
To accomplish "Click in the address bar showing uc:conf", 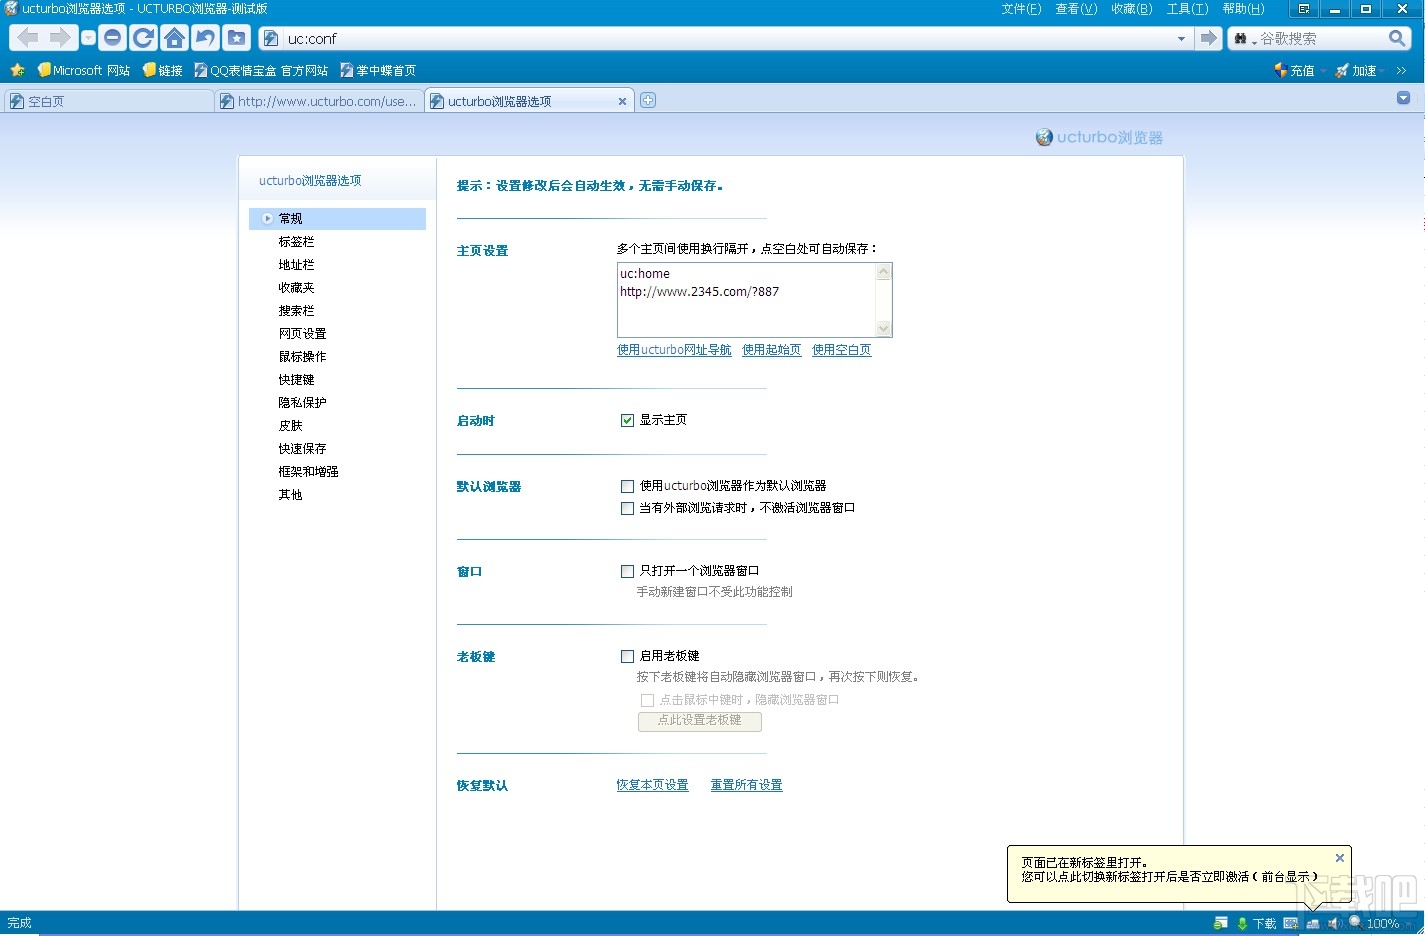I will [x=728, y=38].
